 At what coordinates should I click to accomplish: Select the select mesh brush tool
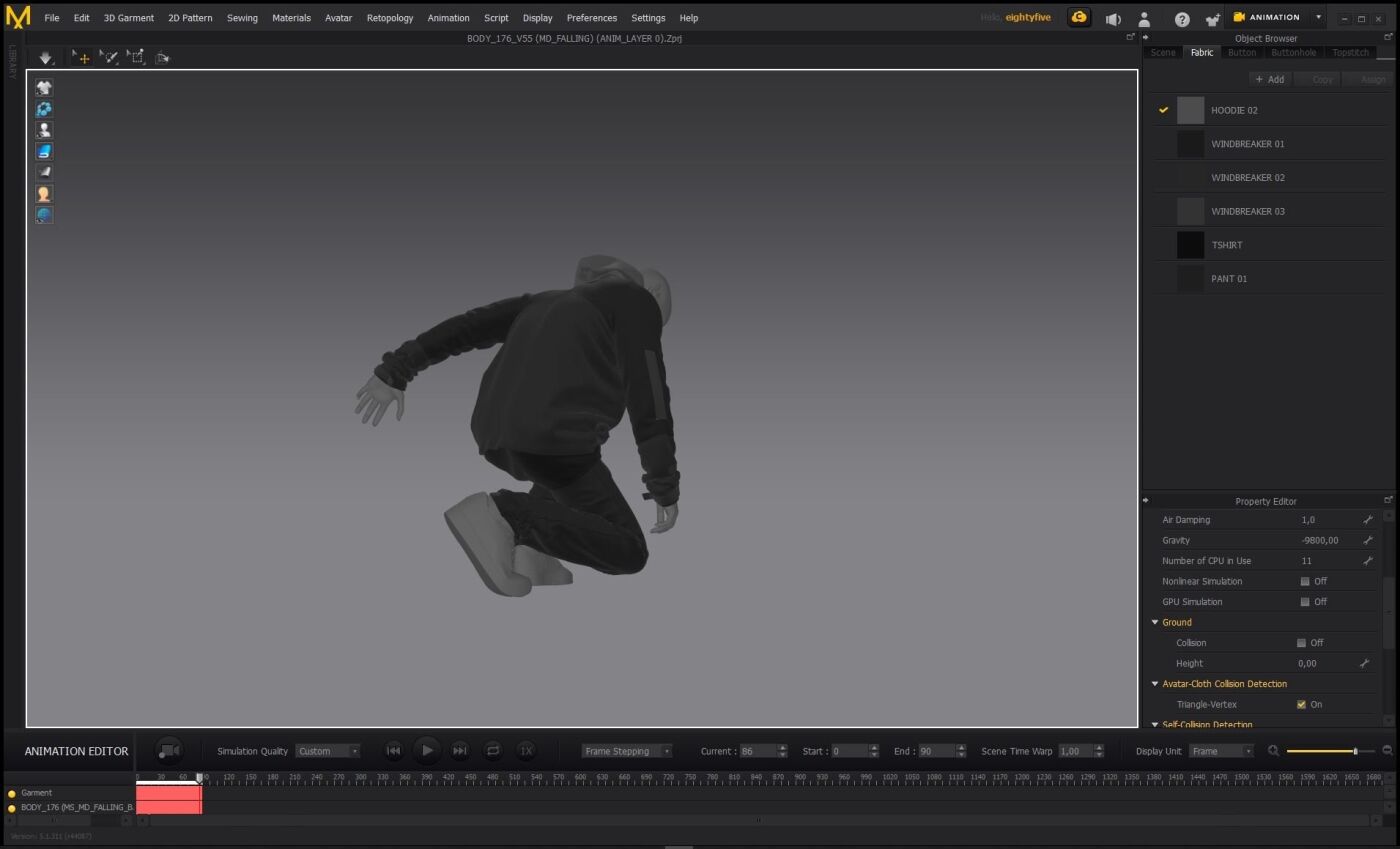[x=108, y=58]
